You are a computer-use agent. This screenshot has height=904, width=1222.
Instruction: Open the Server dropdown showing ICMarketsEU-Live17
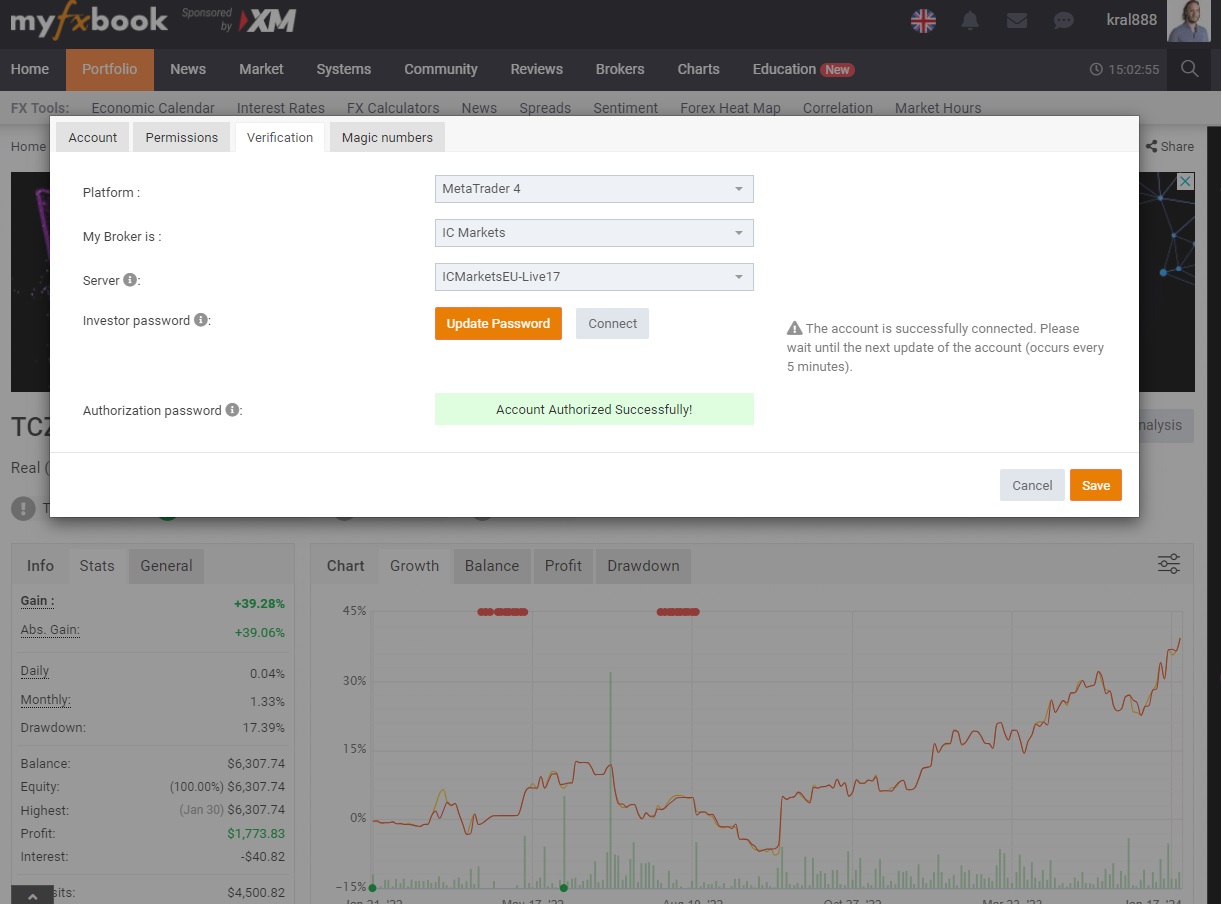tap(594, 277)
